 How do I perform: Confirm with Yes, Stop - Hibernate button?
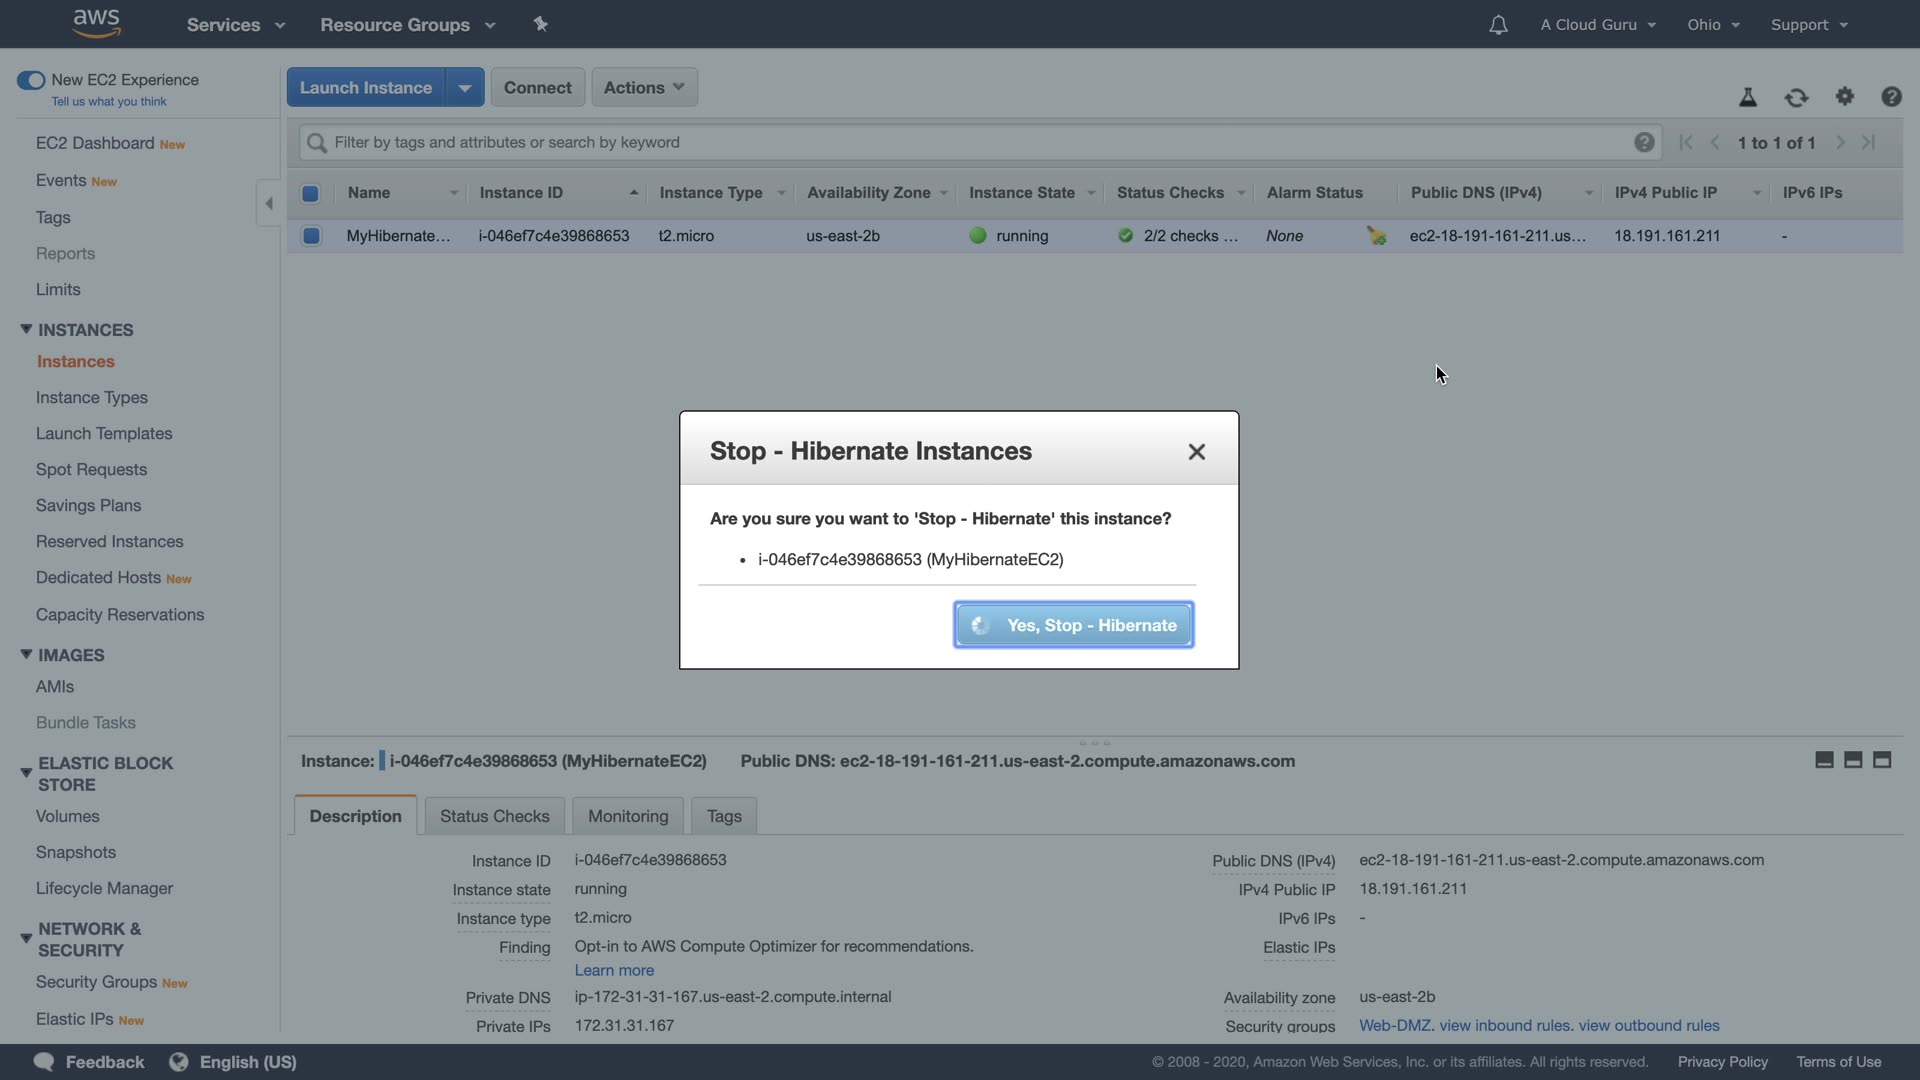point(1073,625)
